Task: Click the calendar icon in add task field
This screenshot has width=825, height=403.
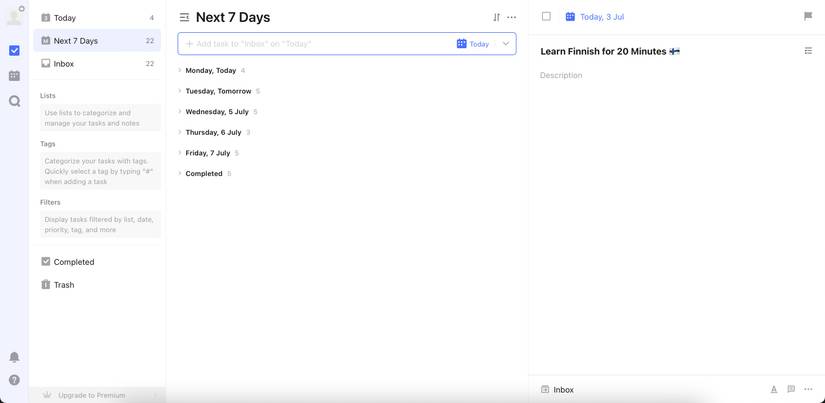Action: (461, 44)
